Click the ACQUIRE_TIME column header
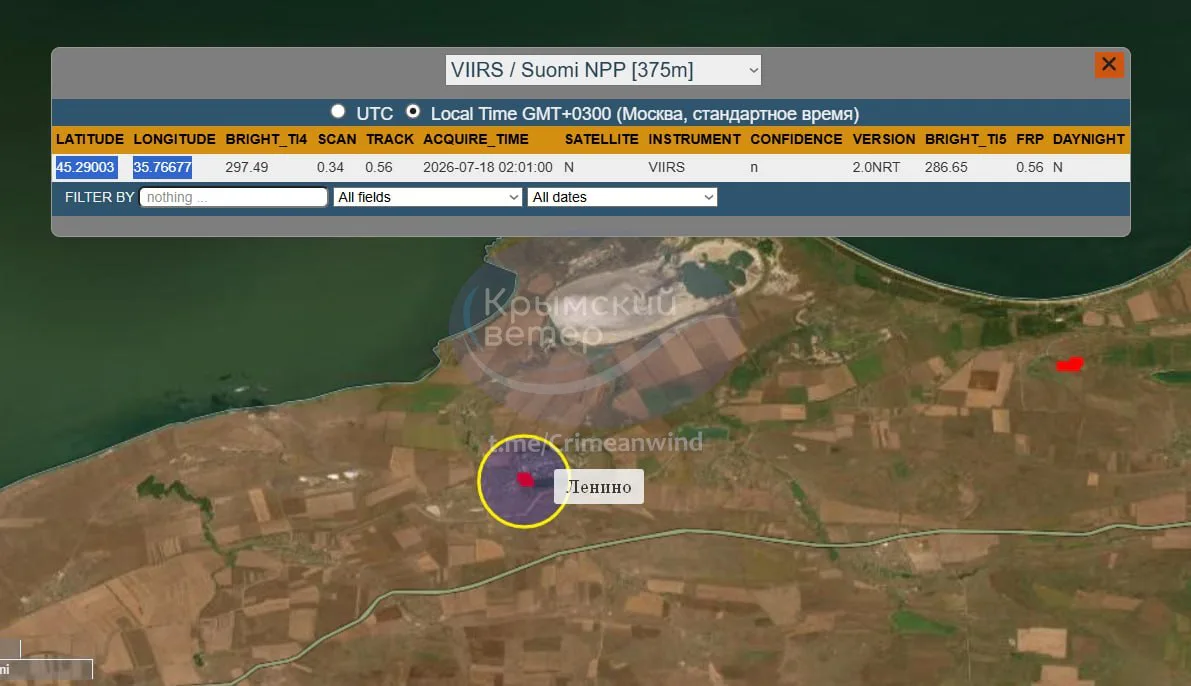This screenshot has width=1191, height=686. click(475, 139)
